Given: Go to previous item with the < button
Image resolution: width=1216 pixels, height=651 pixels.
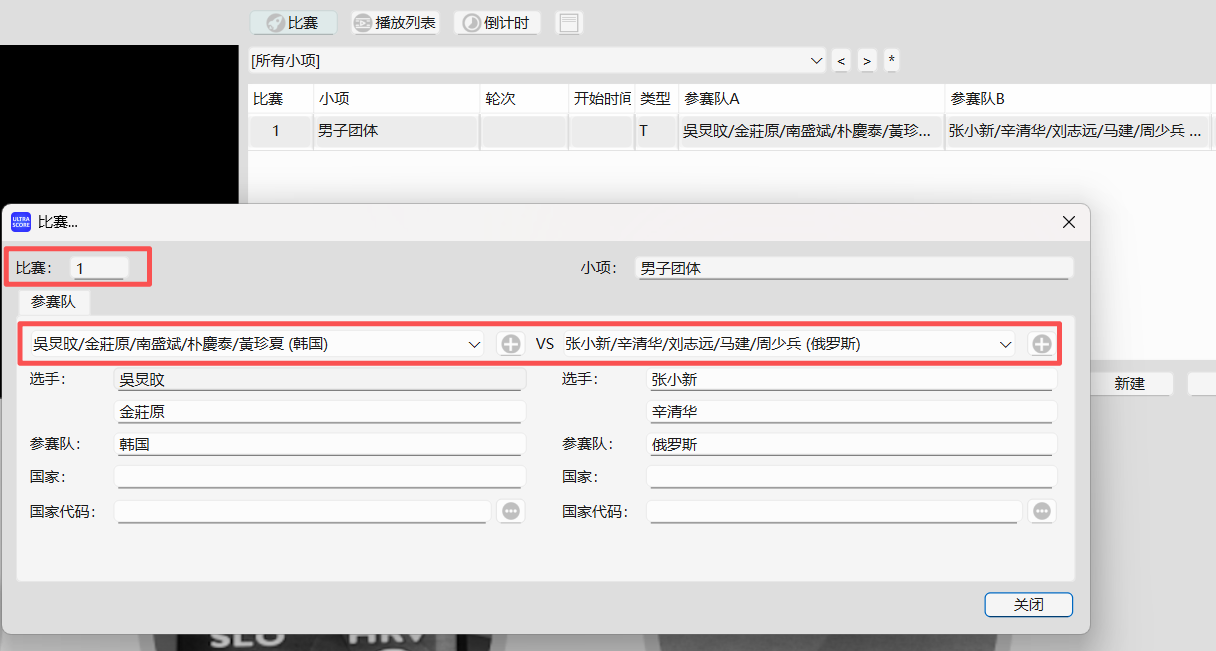Looking at the screenshot, I should pyautogui.click(x=840, y=61).
